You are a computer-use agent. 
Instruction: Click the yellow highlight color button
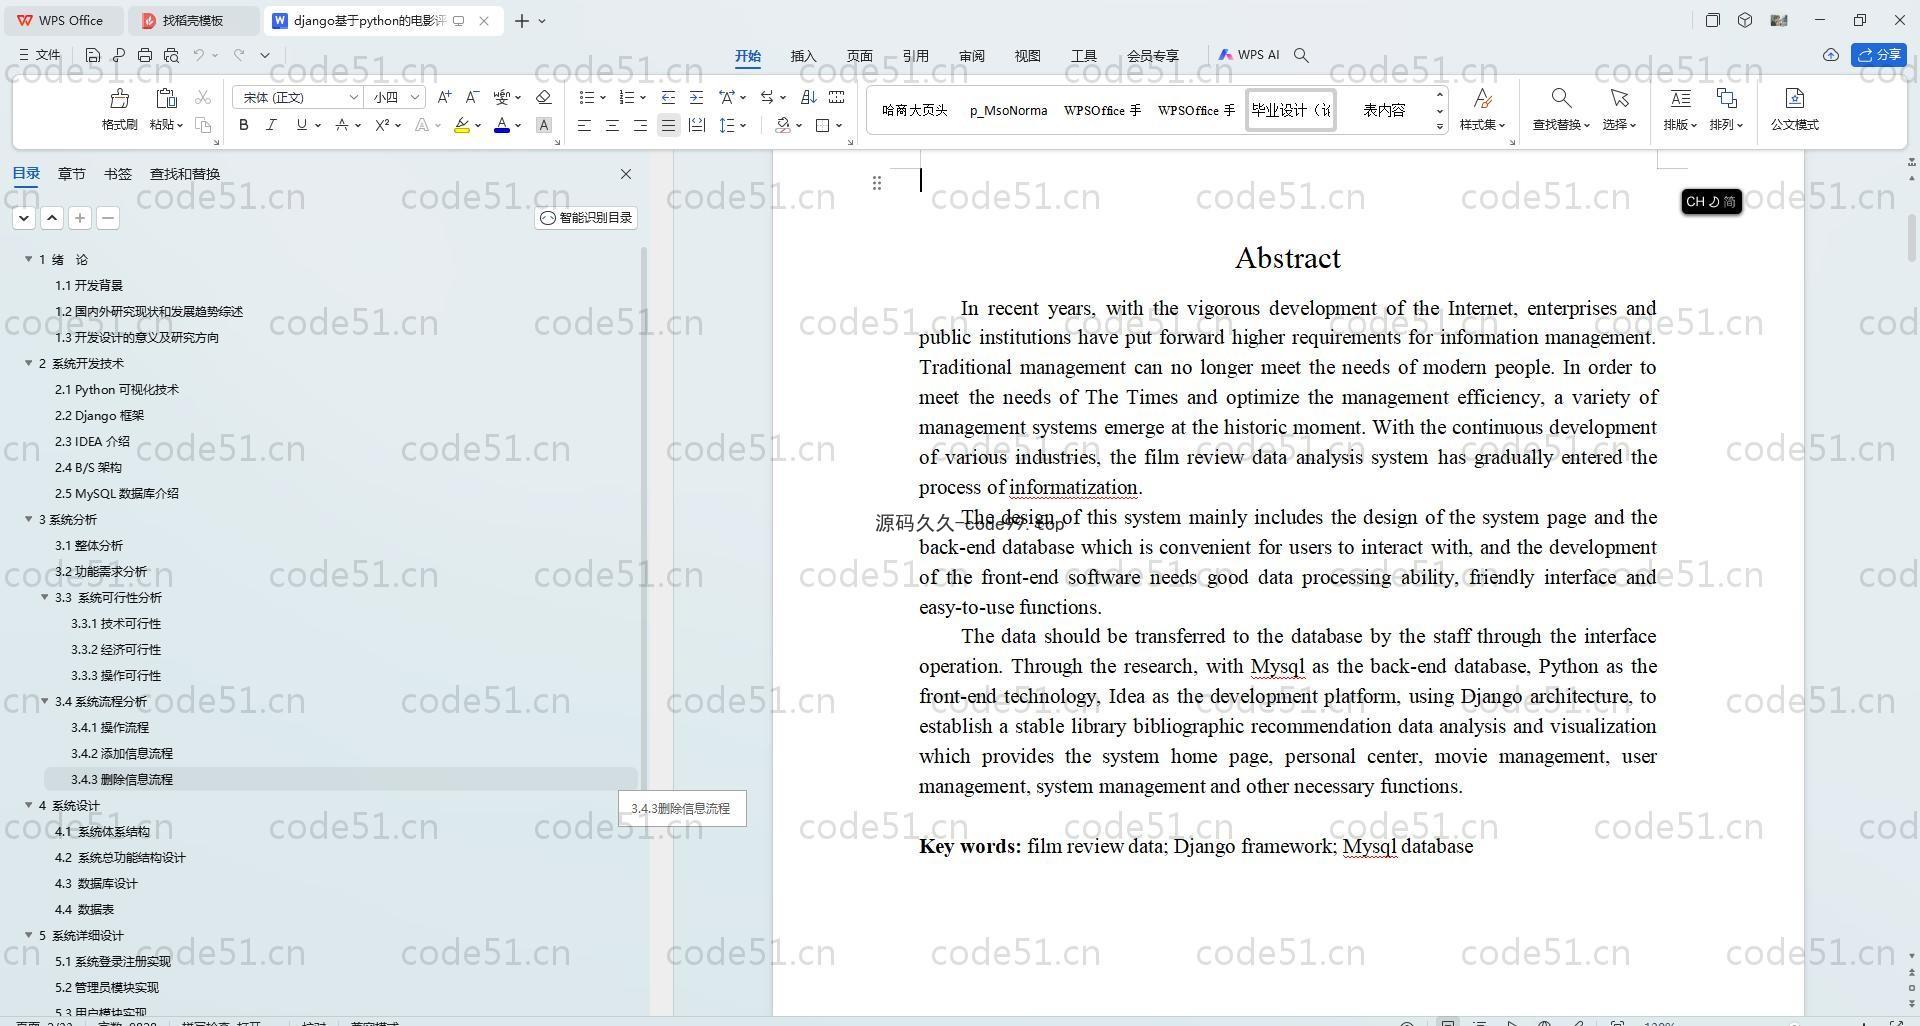(x=461, y=125)
